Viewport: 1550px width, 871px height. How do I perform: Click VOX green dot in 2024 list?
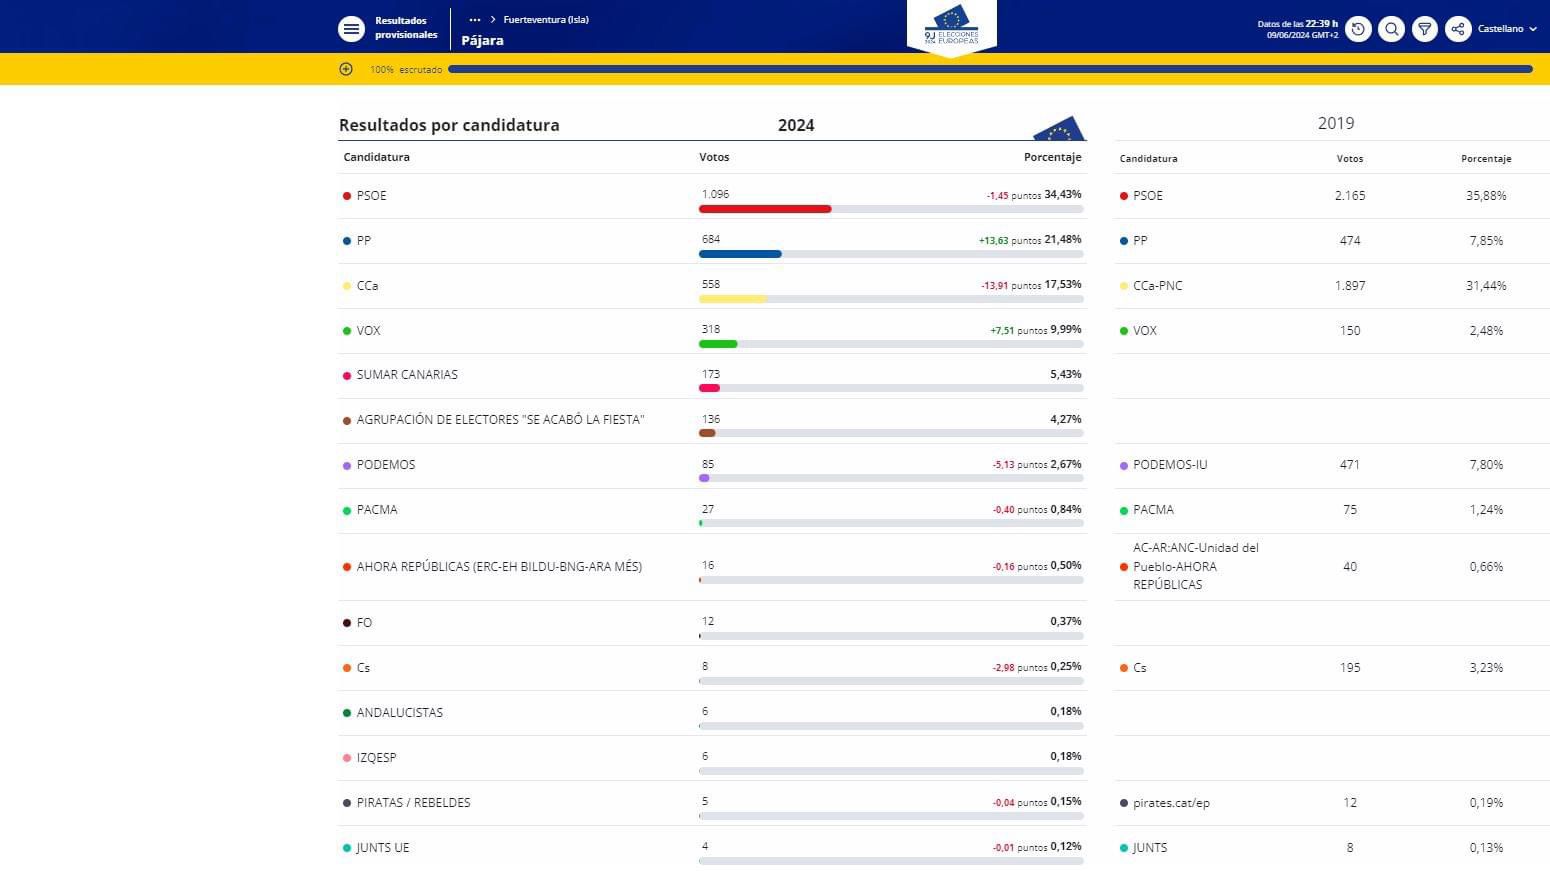(x=347, y=331)
